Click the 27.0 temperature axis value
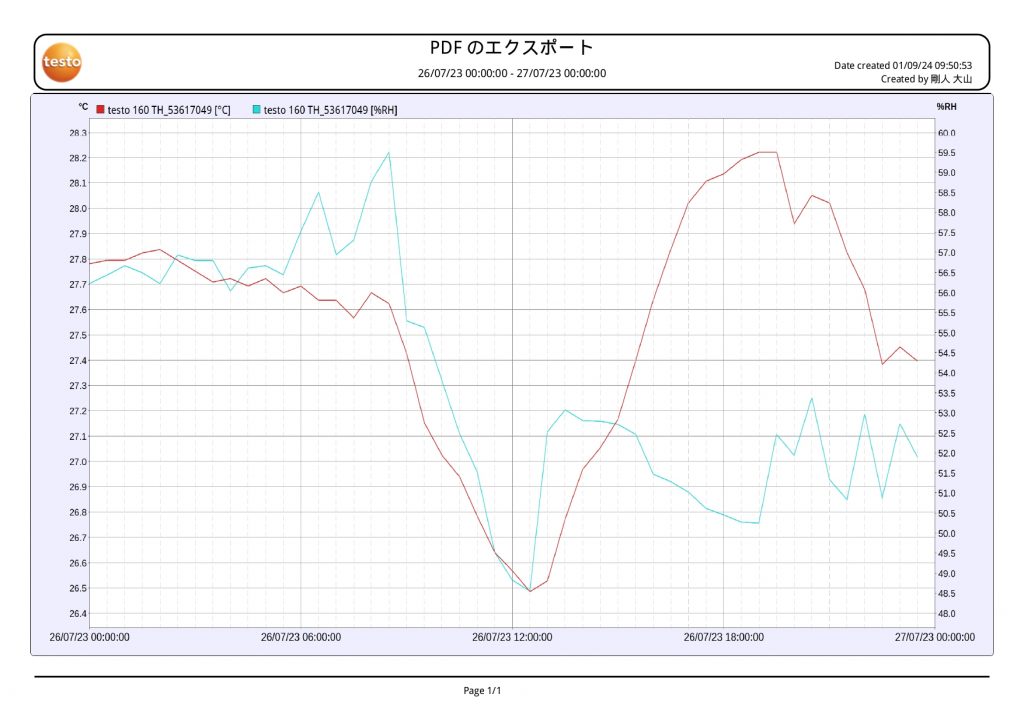Viewport: 1024px width, 725px height. click(x=78, y=462)
